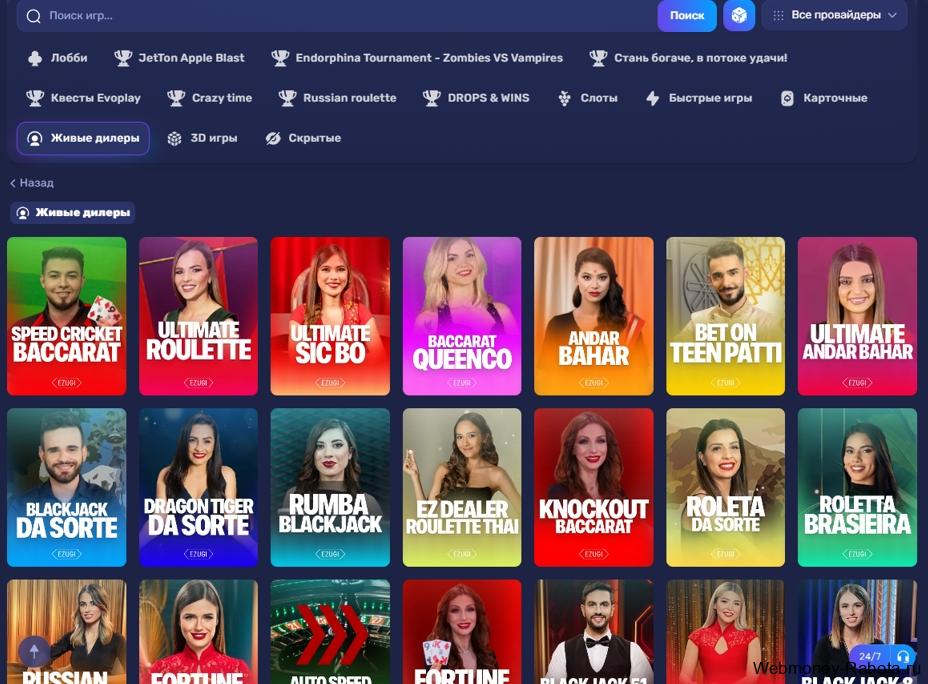Launch Ultimate Sic Bo game
The height and width of the screenshot is (684, 928).
[x=330, y=316]
